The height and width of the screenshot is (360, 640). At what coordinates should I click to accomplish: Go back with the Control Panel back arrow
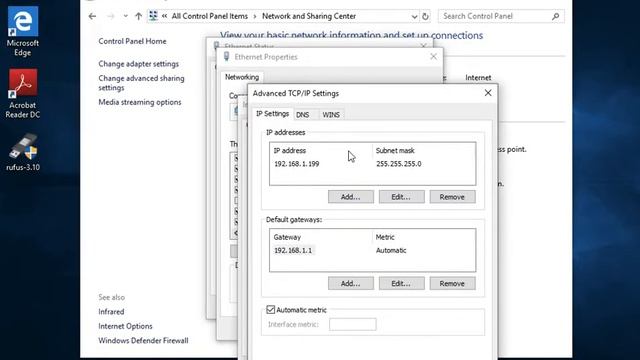92,16
